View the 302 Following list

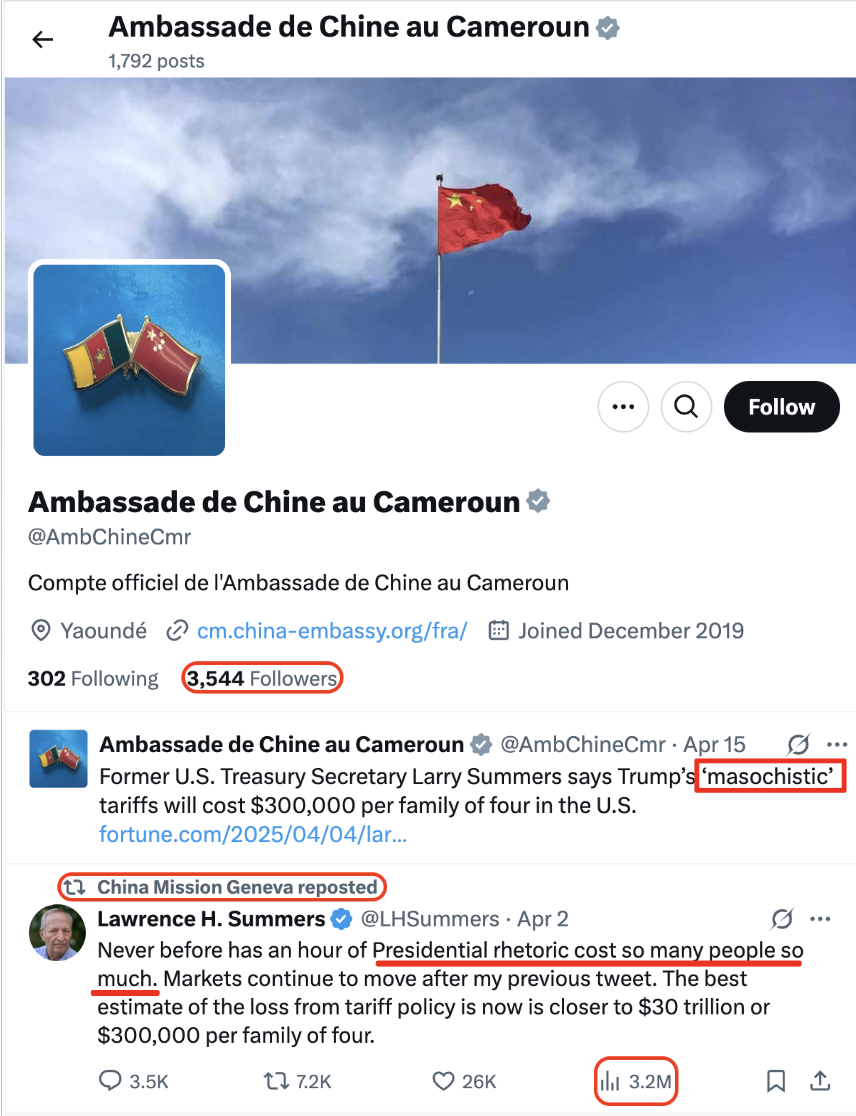click(93, 678)
